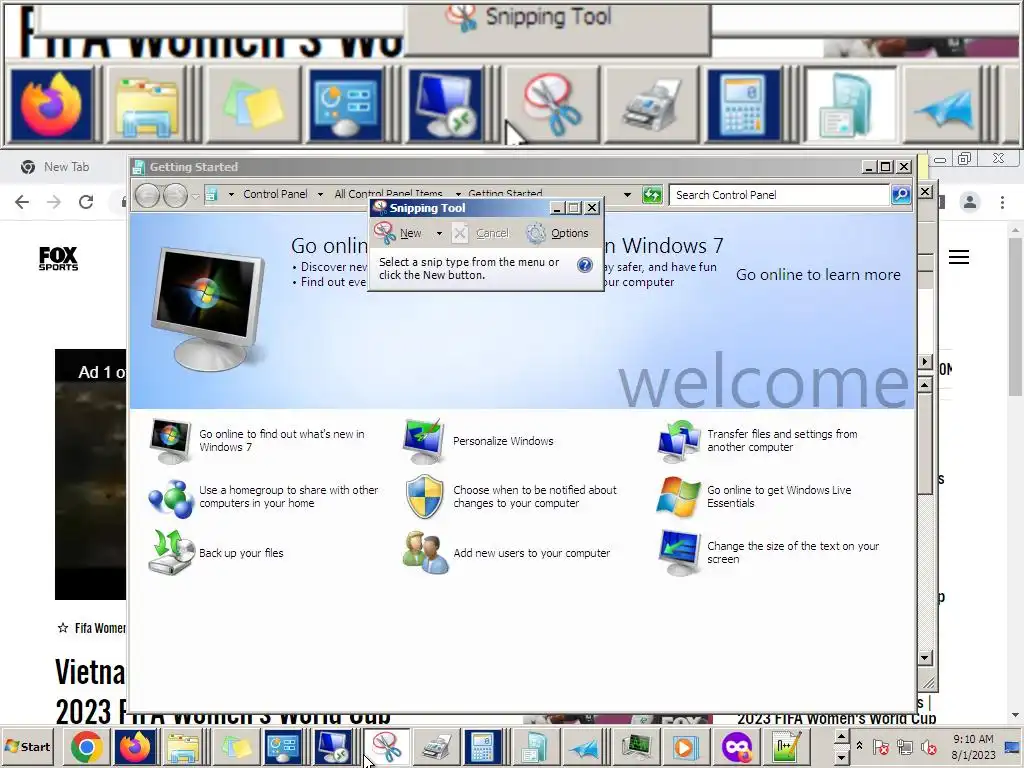The width and height of the screenshot is (1024, 768).
Task: Click the Snipping Tool taskbar button
Action: 385,746
